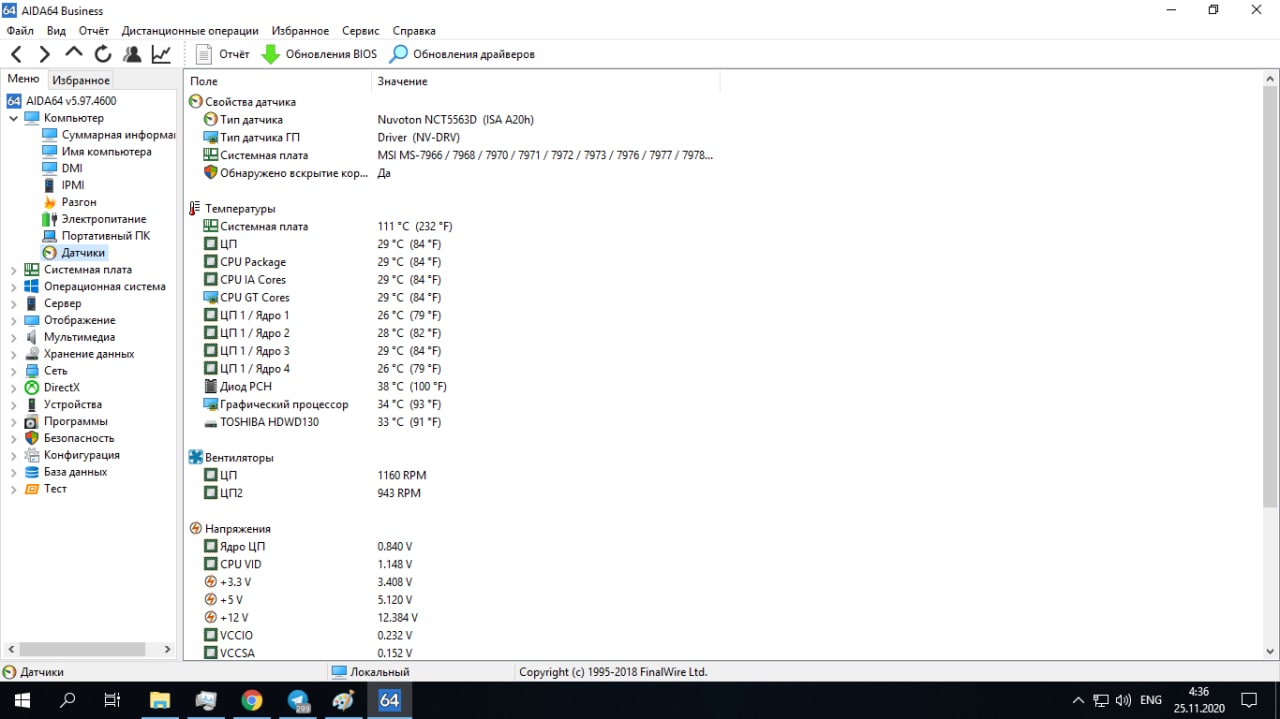Collapse the Компьютер tree node
This screenshot has height=719, width=1280.
13,118
